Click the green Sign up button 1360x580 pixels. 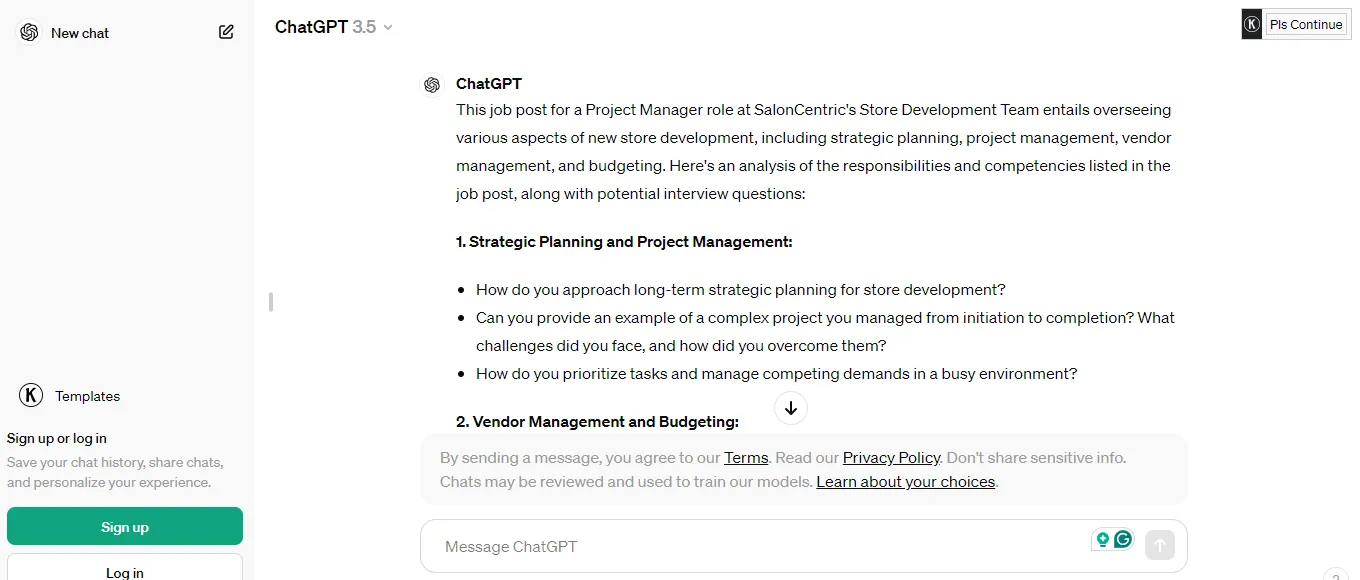(x=125, y=526)
